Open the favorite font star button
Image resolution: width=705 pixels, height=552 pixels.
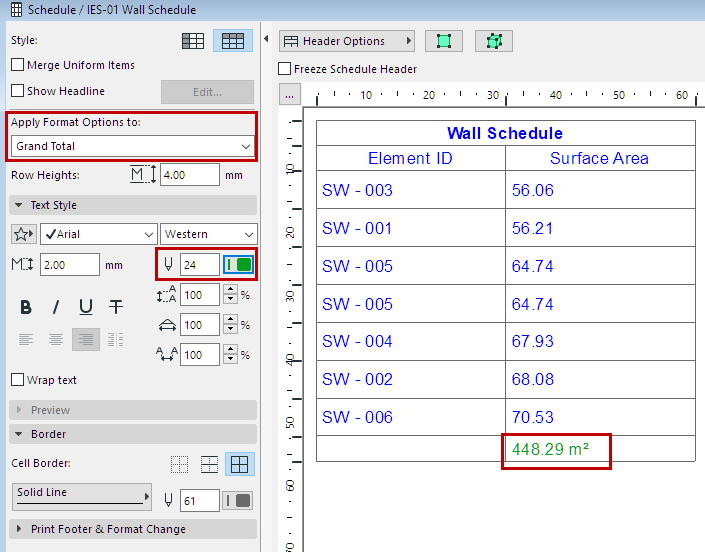point(23,234)
